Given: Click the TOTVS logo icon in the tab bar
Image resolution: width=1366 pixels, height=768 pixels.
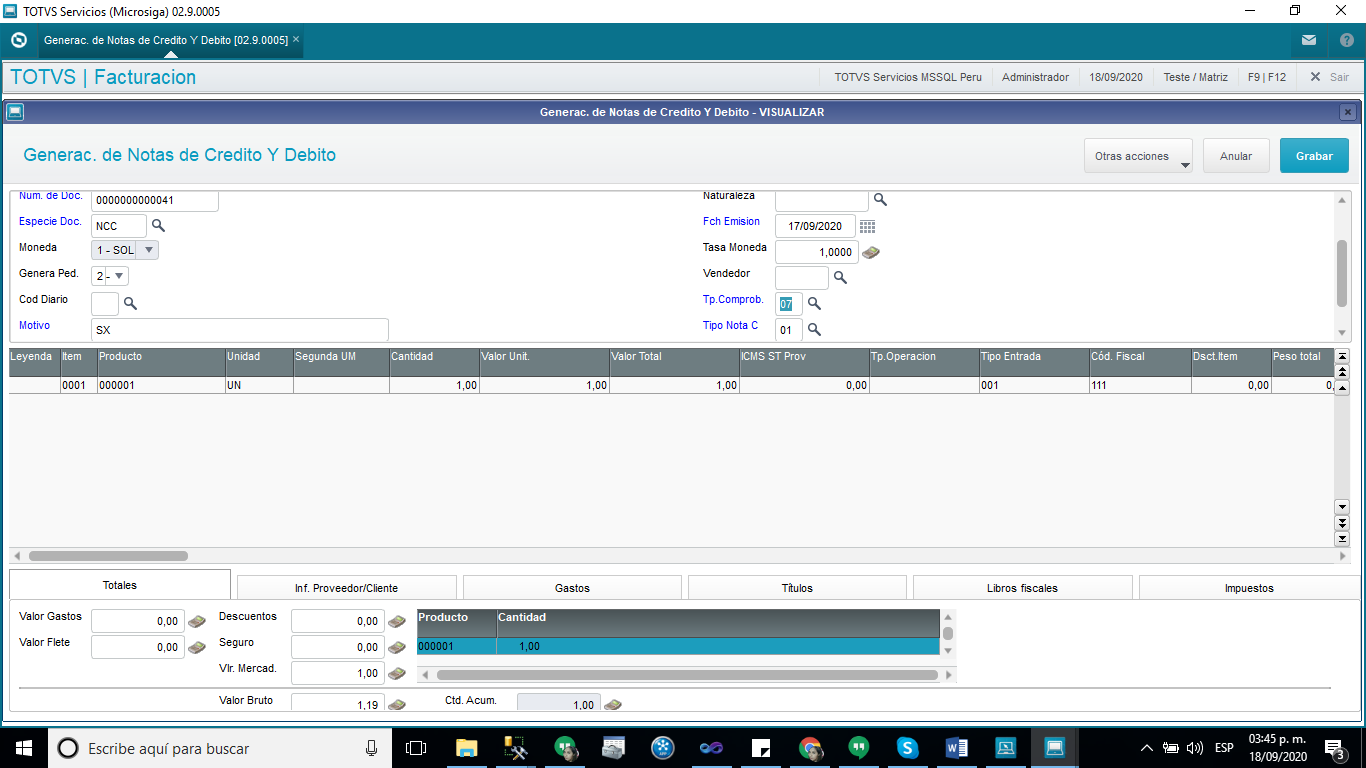Looking at the screenshot, I should pyautogui.click(x=18, y=40).
